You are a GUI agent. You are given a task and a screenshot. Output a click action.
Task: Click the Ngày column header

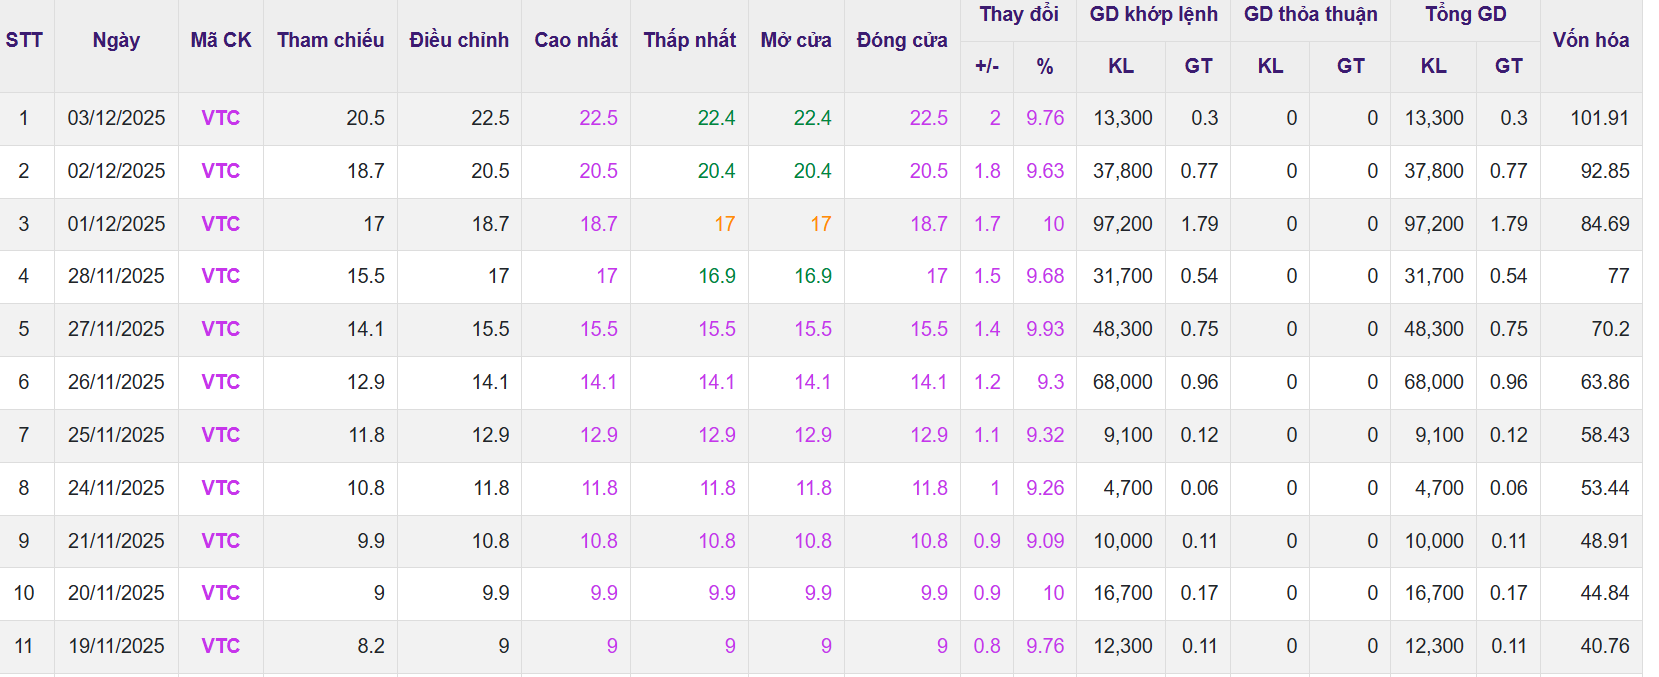(116, 40)
